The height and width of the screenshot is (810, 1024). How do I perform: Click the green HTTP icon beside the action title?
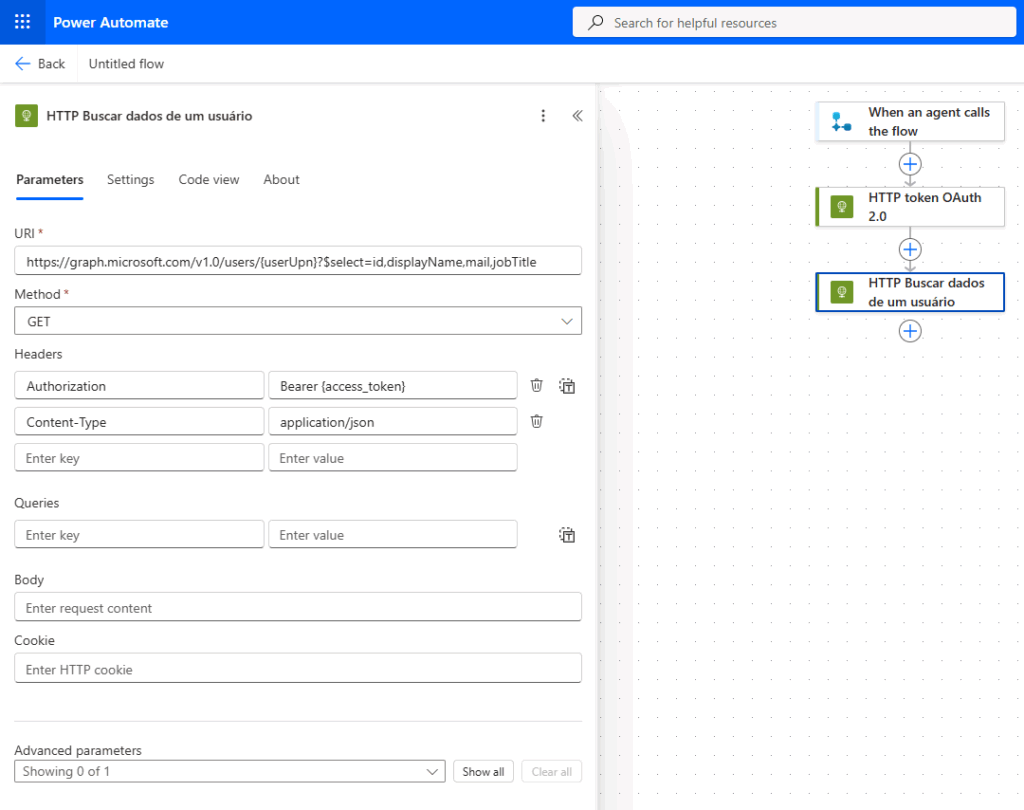26,116
